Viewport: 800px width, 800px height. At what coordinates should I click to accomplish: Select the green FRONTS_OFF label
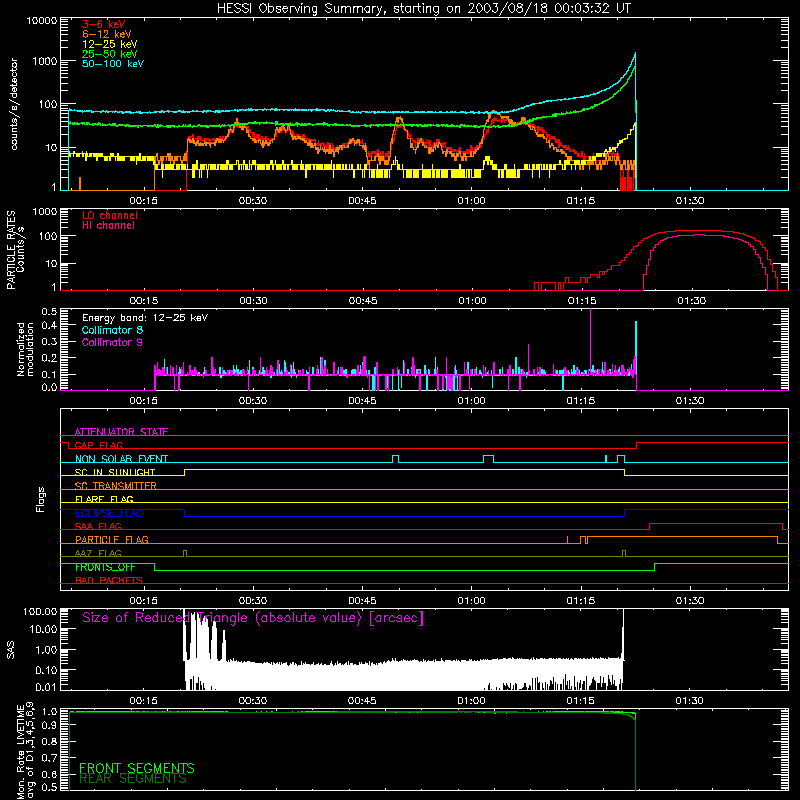[x=105, y=567]
